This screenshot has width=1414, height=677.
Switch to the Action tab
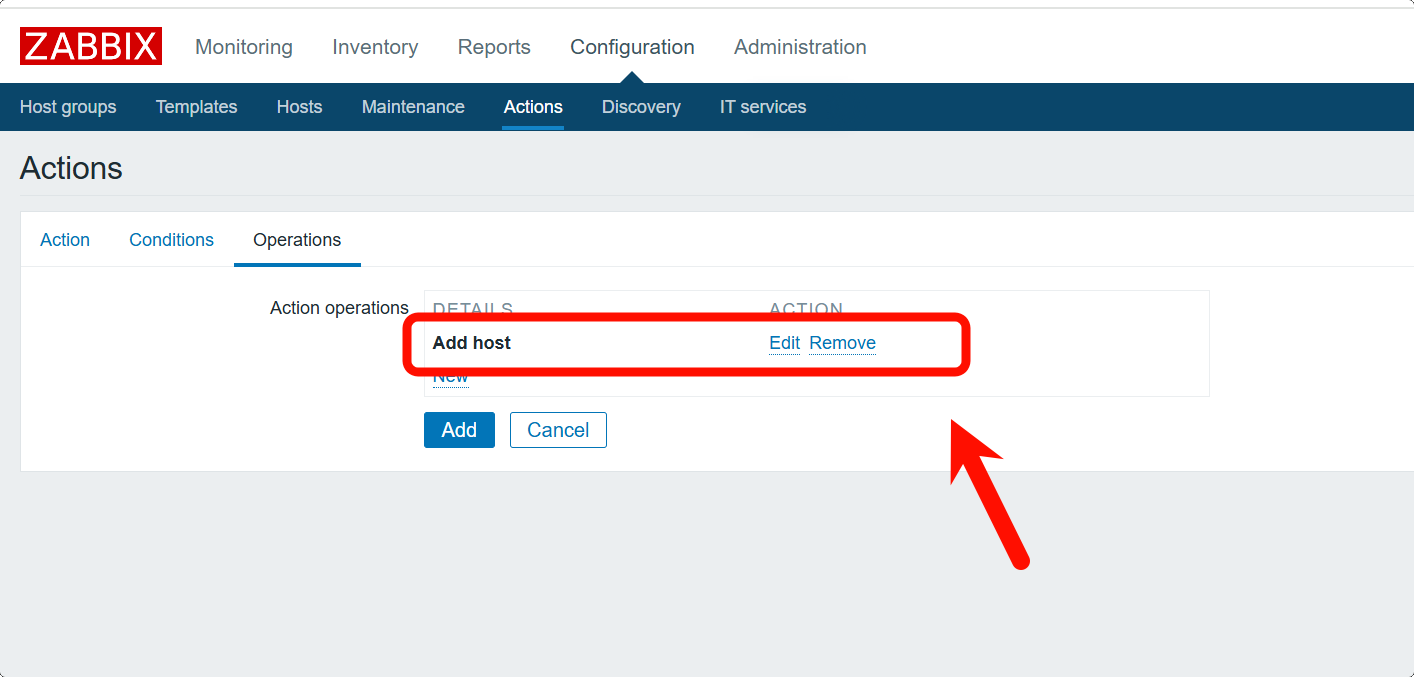65,240
